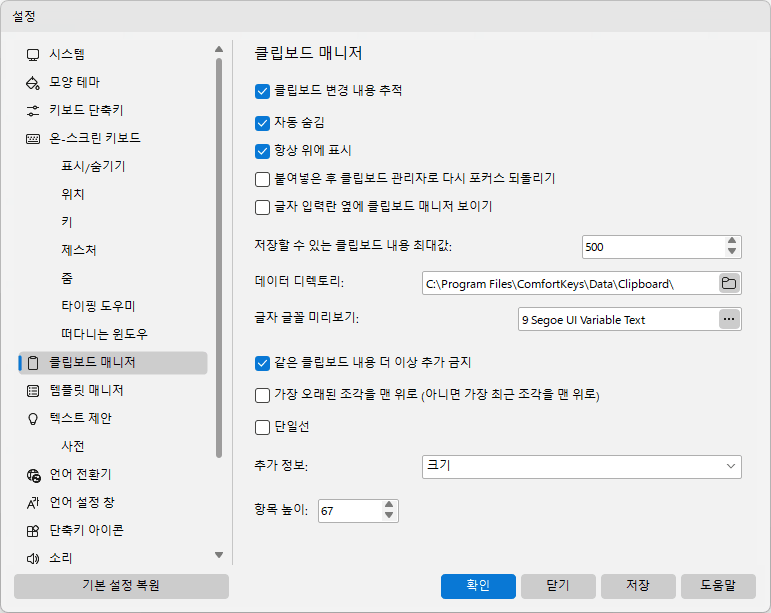
Task: Click the 클립보드 매니저 clipboard icon
Action: pyautogui.click(x=33, y=363)
